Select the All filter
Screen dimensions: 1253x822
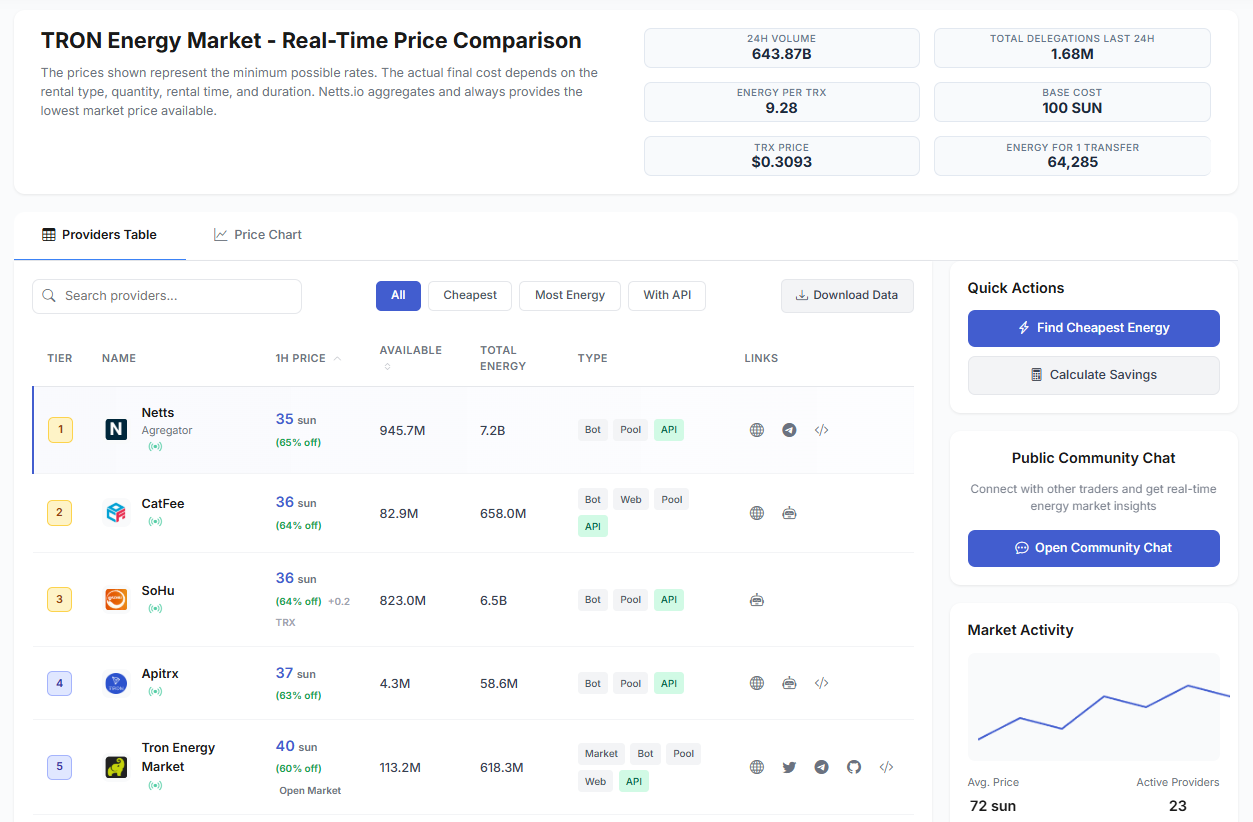[398, 295]
